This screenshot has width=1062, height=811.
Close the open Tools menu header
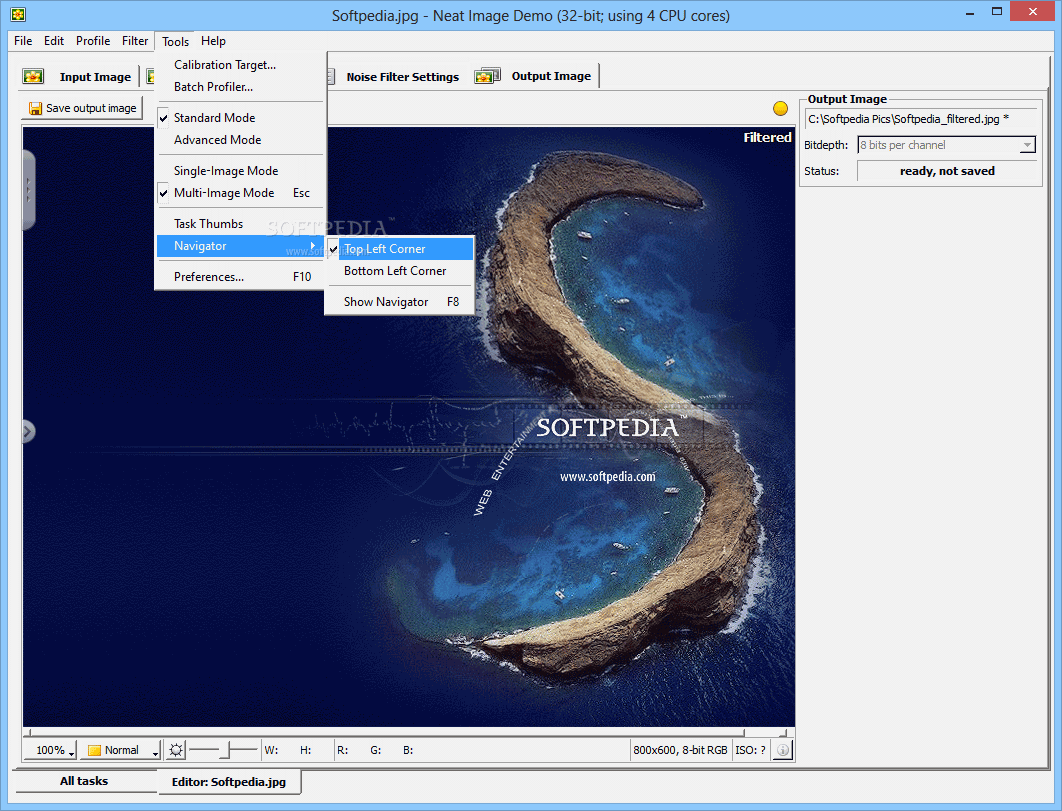point(175,41)
